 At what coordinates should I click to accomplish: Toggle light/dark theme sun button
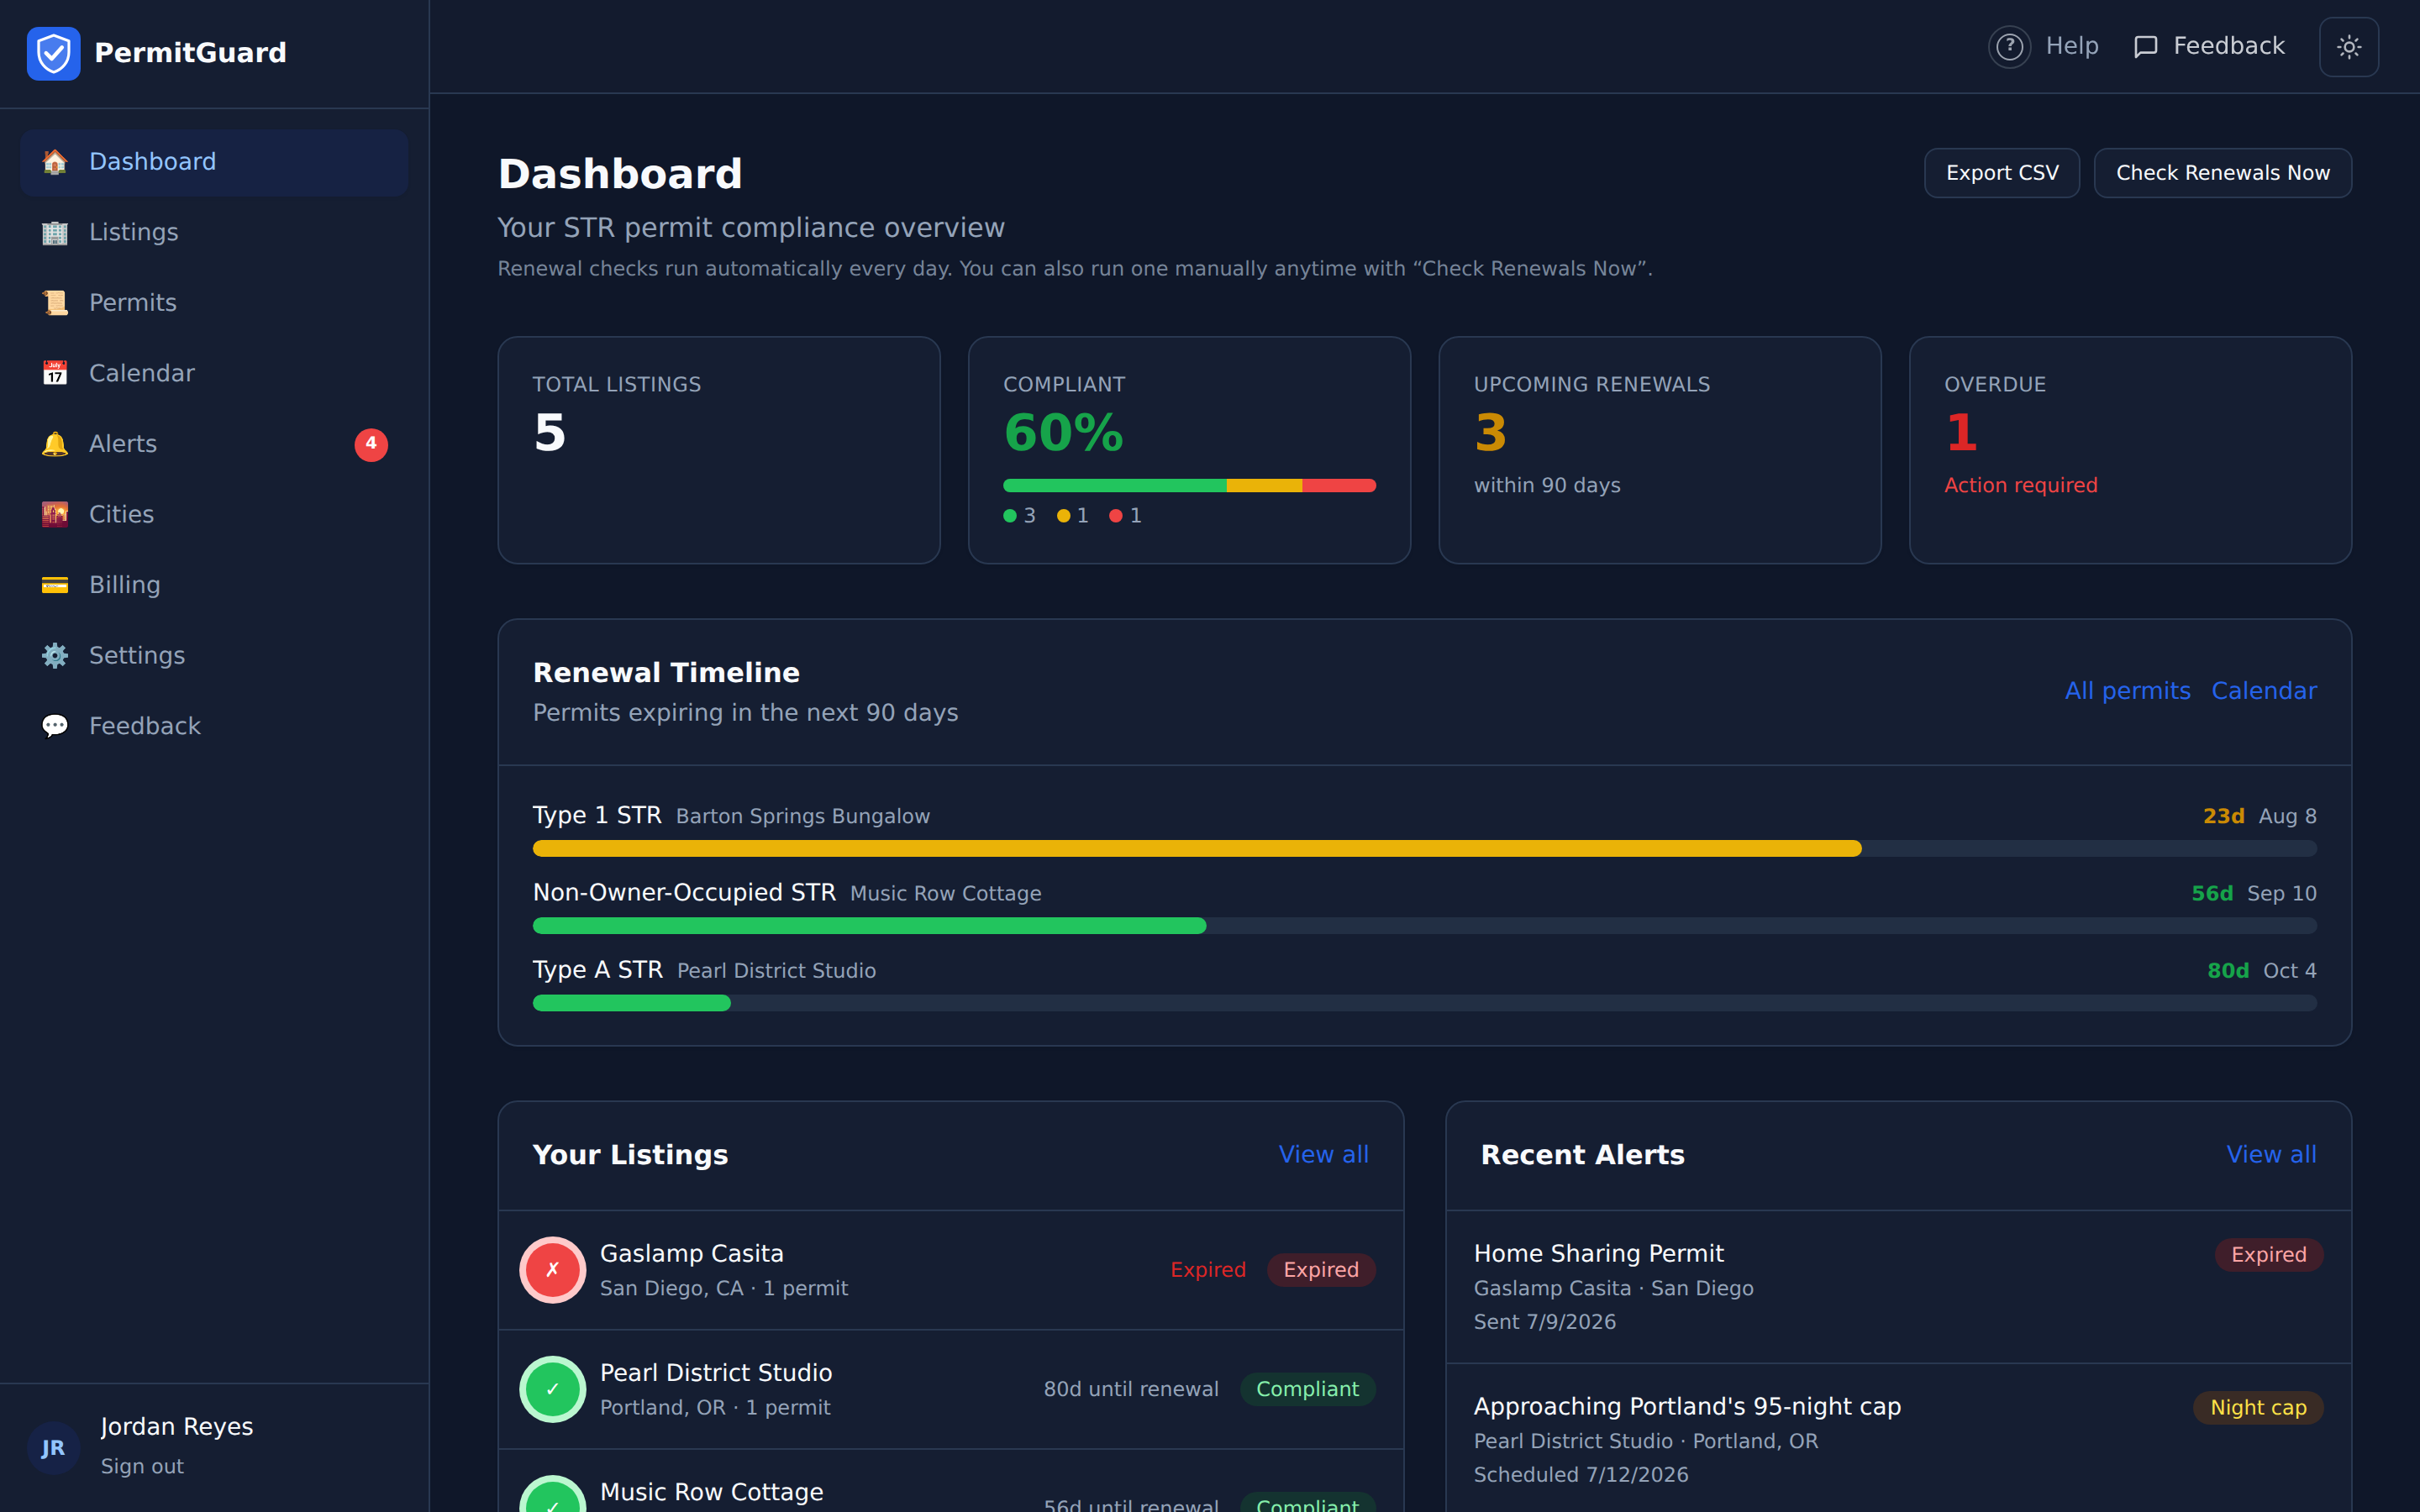pos(2349,47)
